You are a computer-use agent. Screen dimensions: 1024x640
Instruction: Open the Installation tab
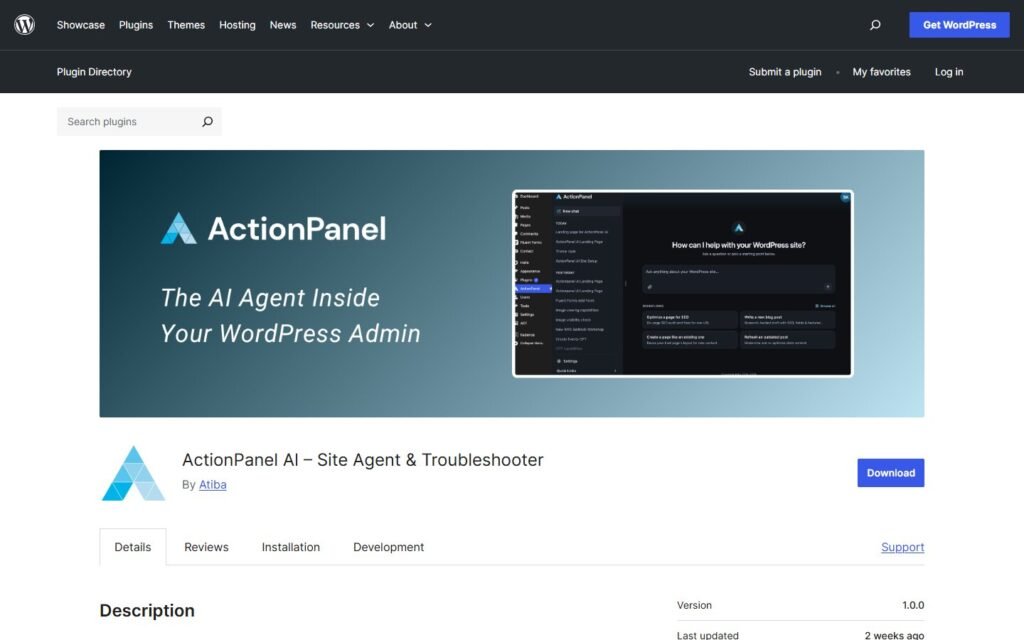[291, 547]
